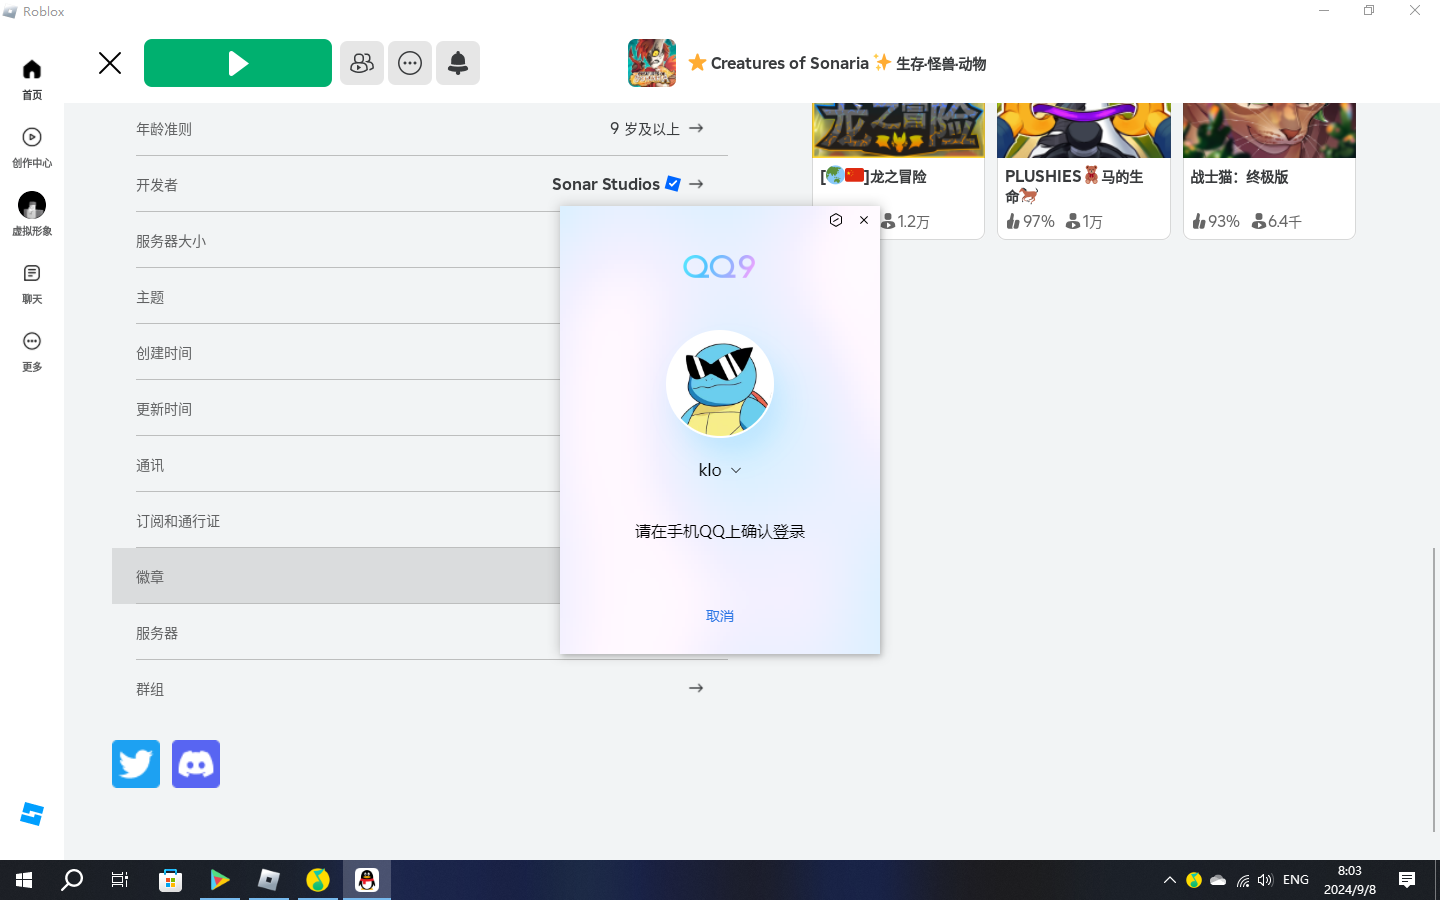Open the 群组 row arrow
This screenshot has height=900, width=1440.
(696, 688)
